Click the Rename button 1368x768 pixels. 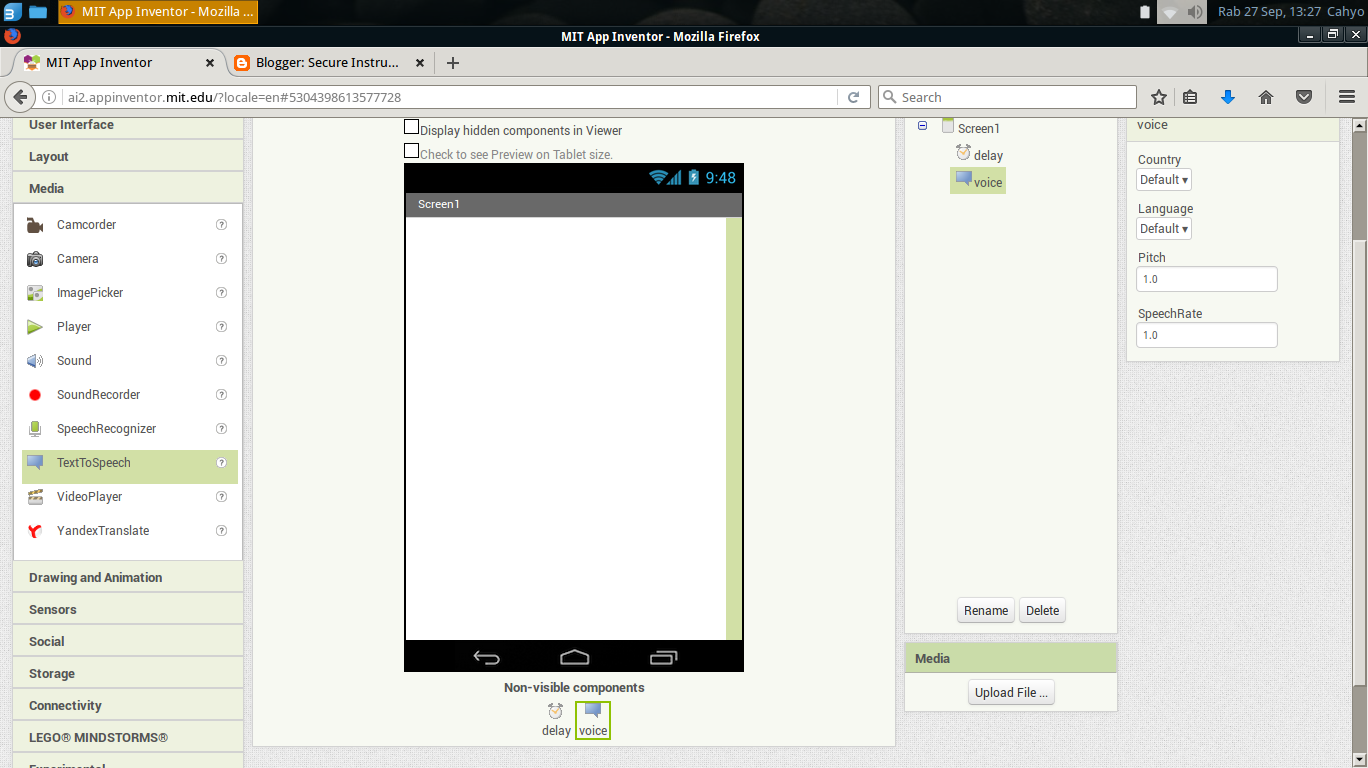[985, 610]
